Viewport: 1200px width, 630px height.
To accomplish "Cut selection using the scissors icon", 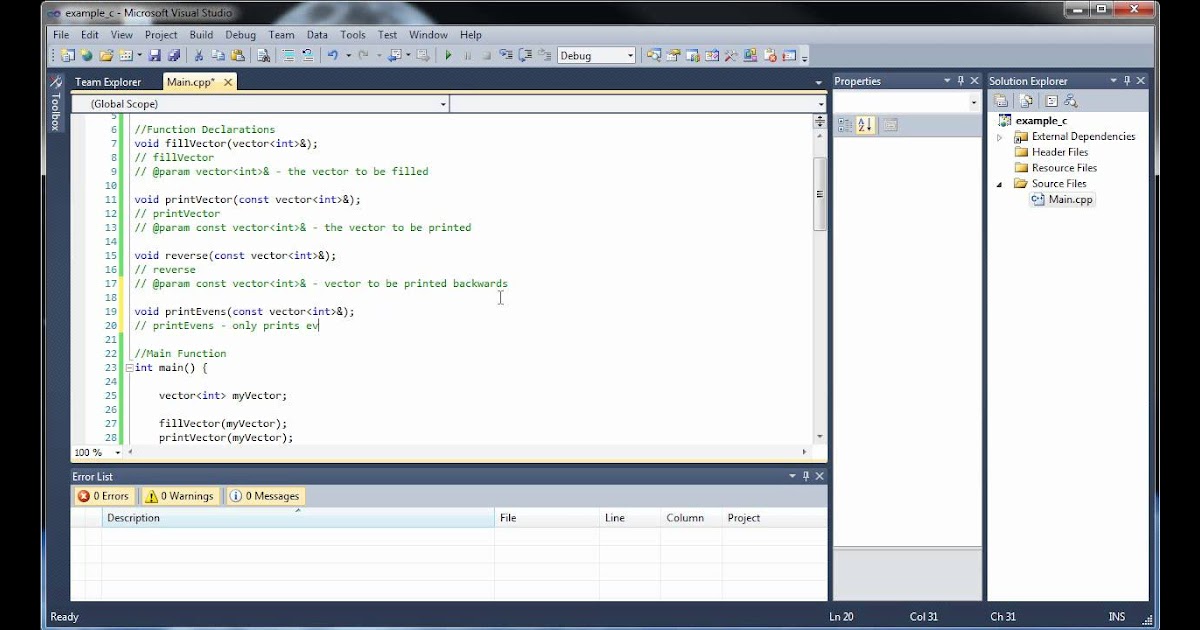I will pyautogui.click(x=199, y=56).
